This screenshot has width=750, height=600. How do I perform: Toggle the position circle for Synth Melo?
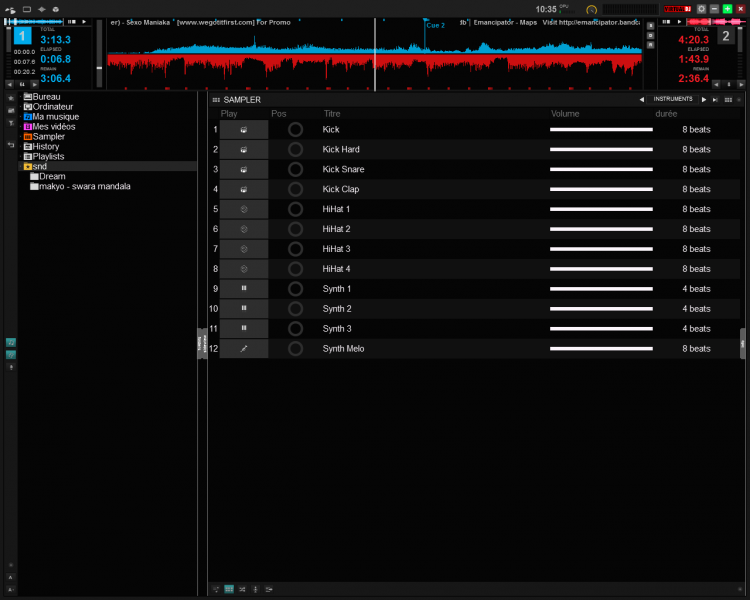(x=296, y=349)
